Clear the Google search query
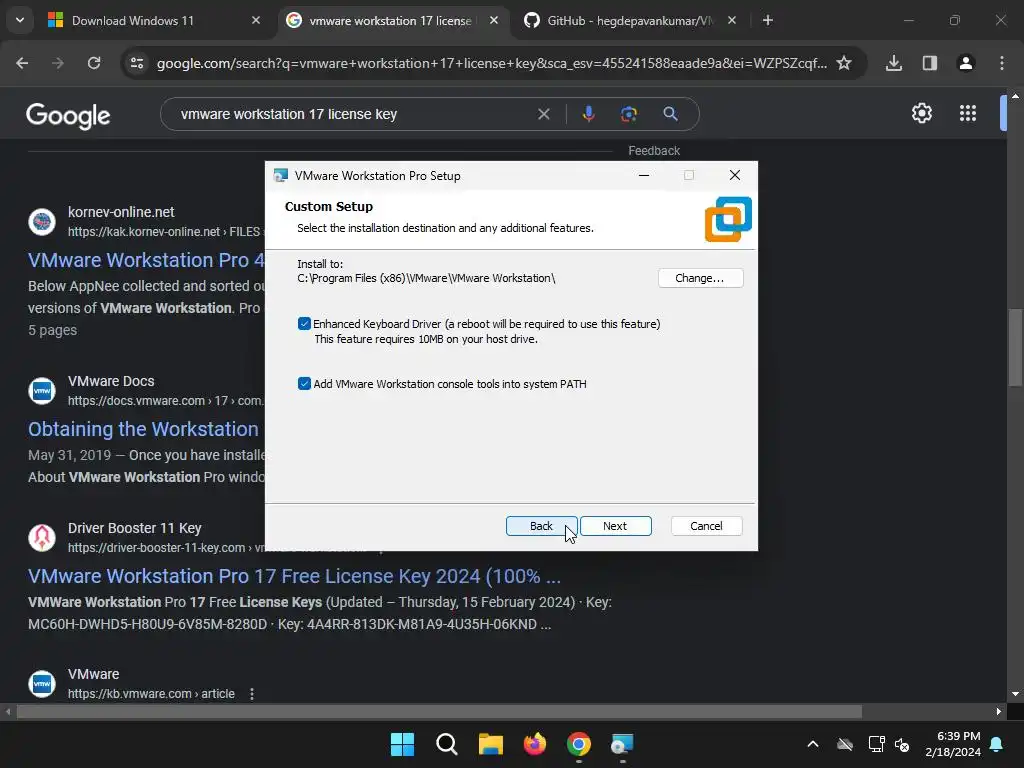The height and width of the screenshot is (768, 1024). coord(543,114)
